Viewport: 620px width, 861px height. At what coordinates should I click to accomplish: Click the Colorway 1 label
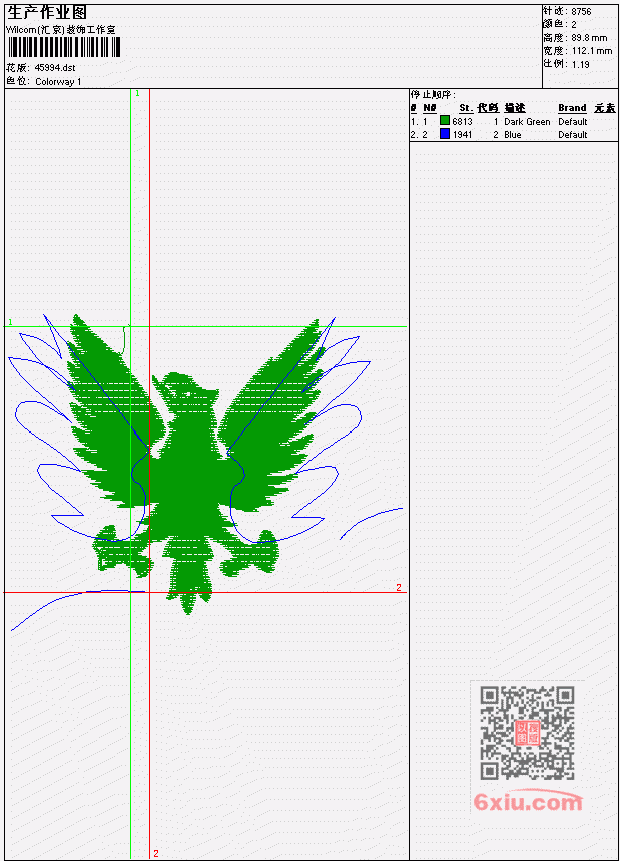tap(58, 81)
